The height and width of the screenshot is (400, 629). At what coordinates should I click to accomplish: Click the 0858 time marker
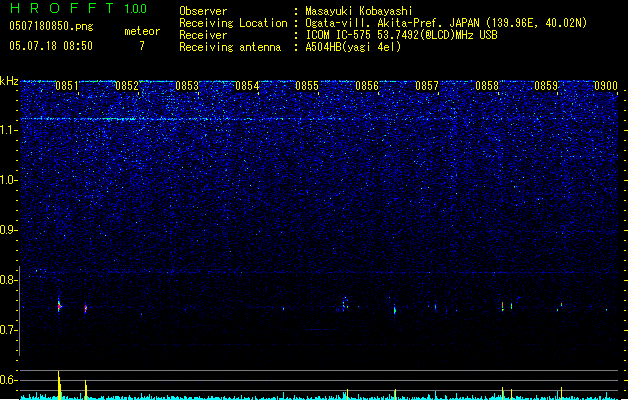tap(487, 86)
